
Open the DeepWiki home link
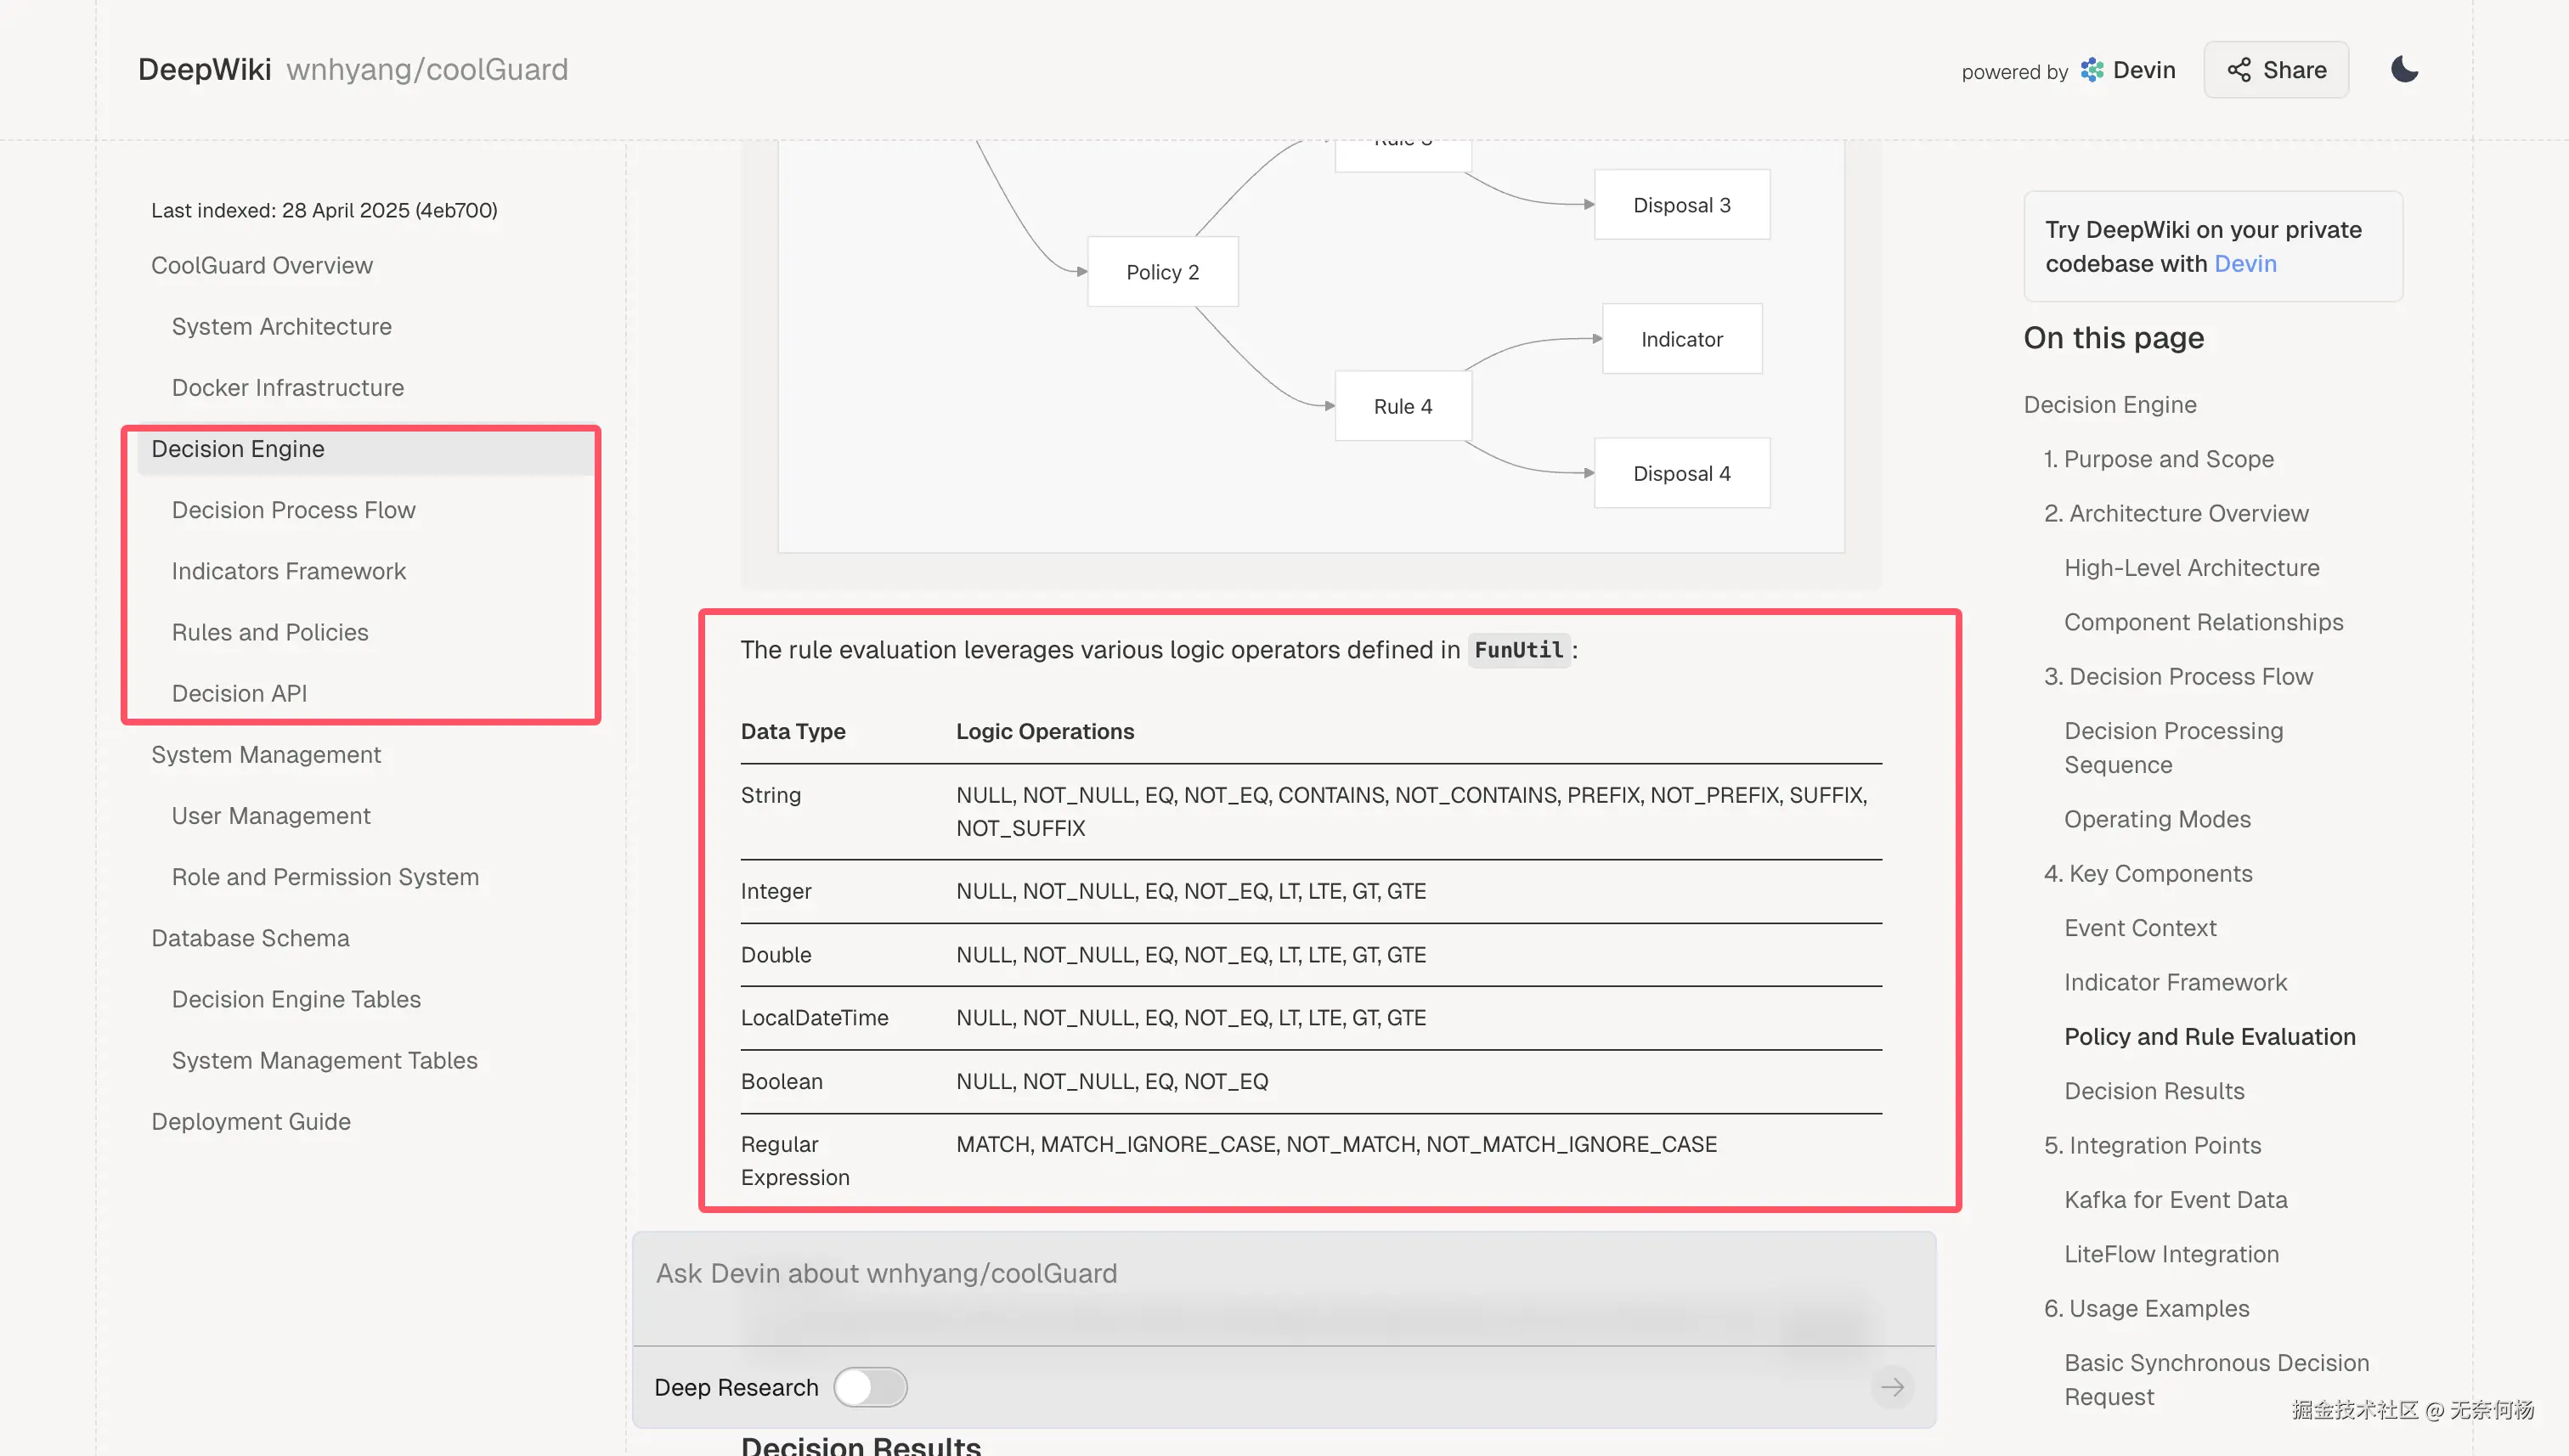[x=204, y=69]
